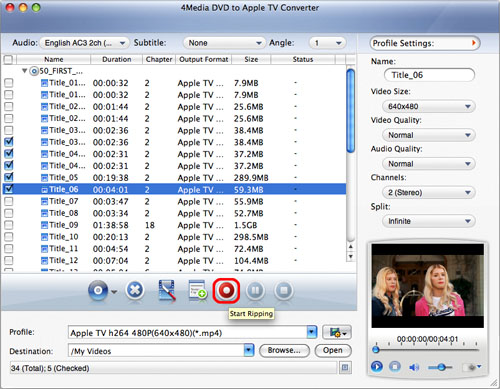Open the Split dropdown
This screenshot has height=389, width=500.
pos(429,221)
